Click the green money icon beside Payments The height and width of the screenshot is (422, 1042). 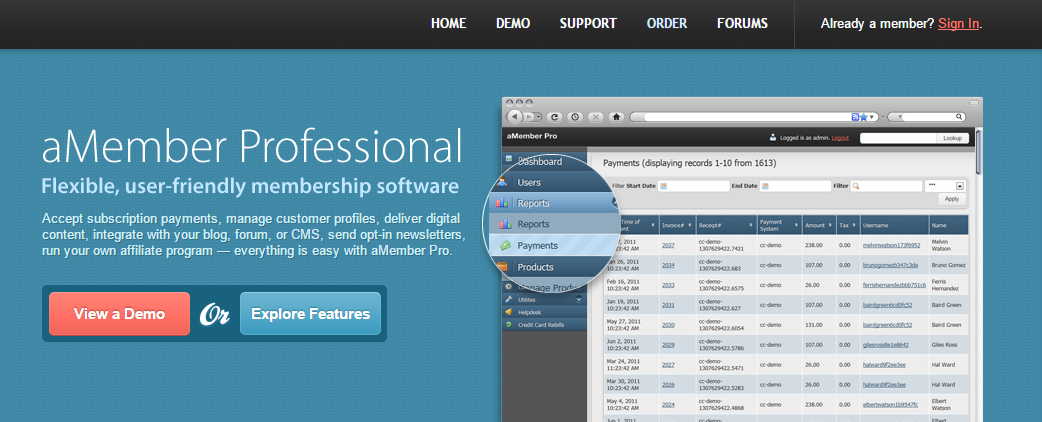click(x=505, y=245)
